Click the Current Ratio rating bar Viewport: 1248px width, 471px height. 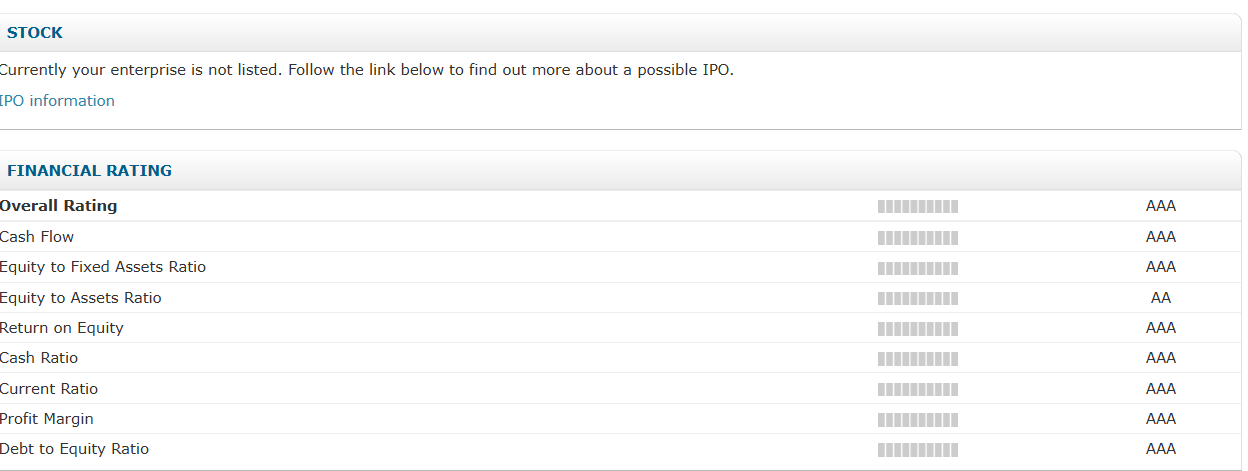[917, 390]
